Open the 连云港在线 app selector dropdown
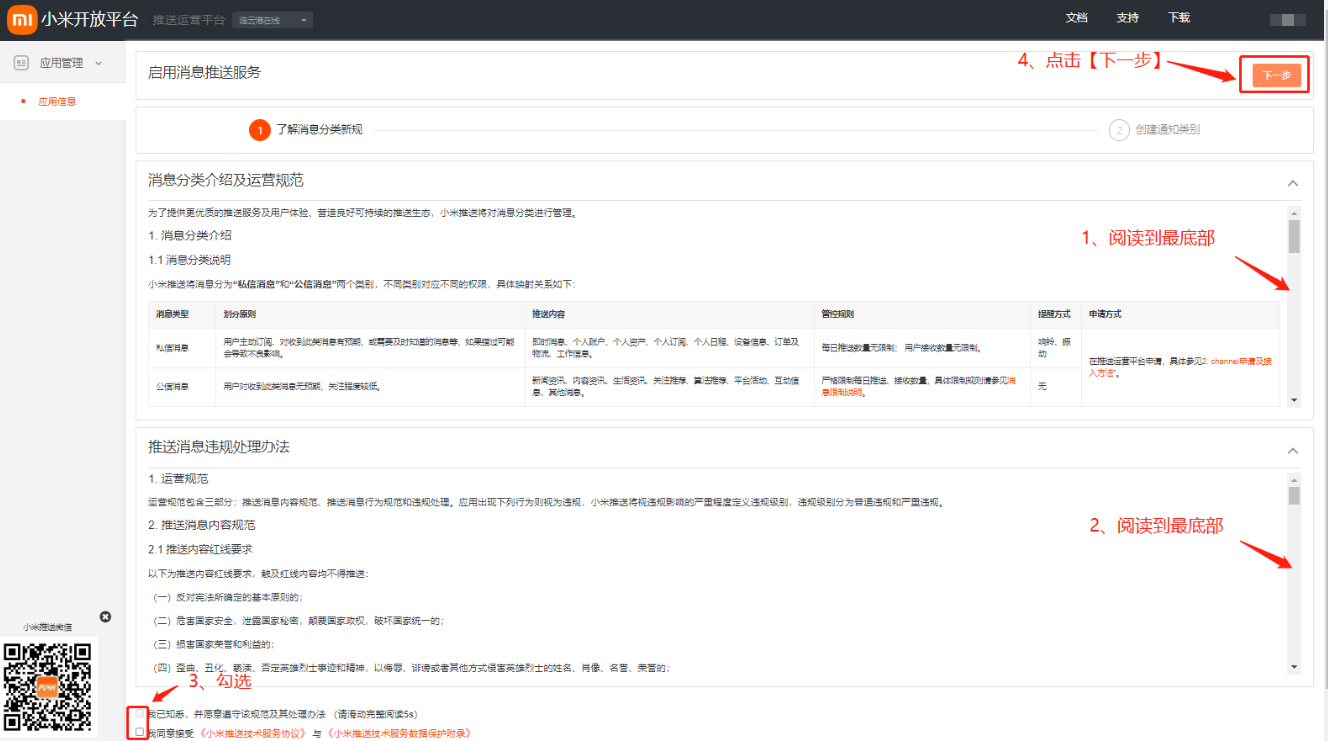The width and height of the screenshot is (1328, 741). (x=272, y=20)
